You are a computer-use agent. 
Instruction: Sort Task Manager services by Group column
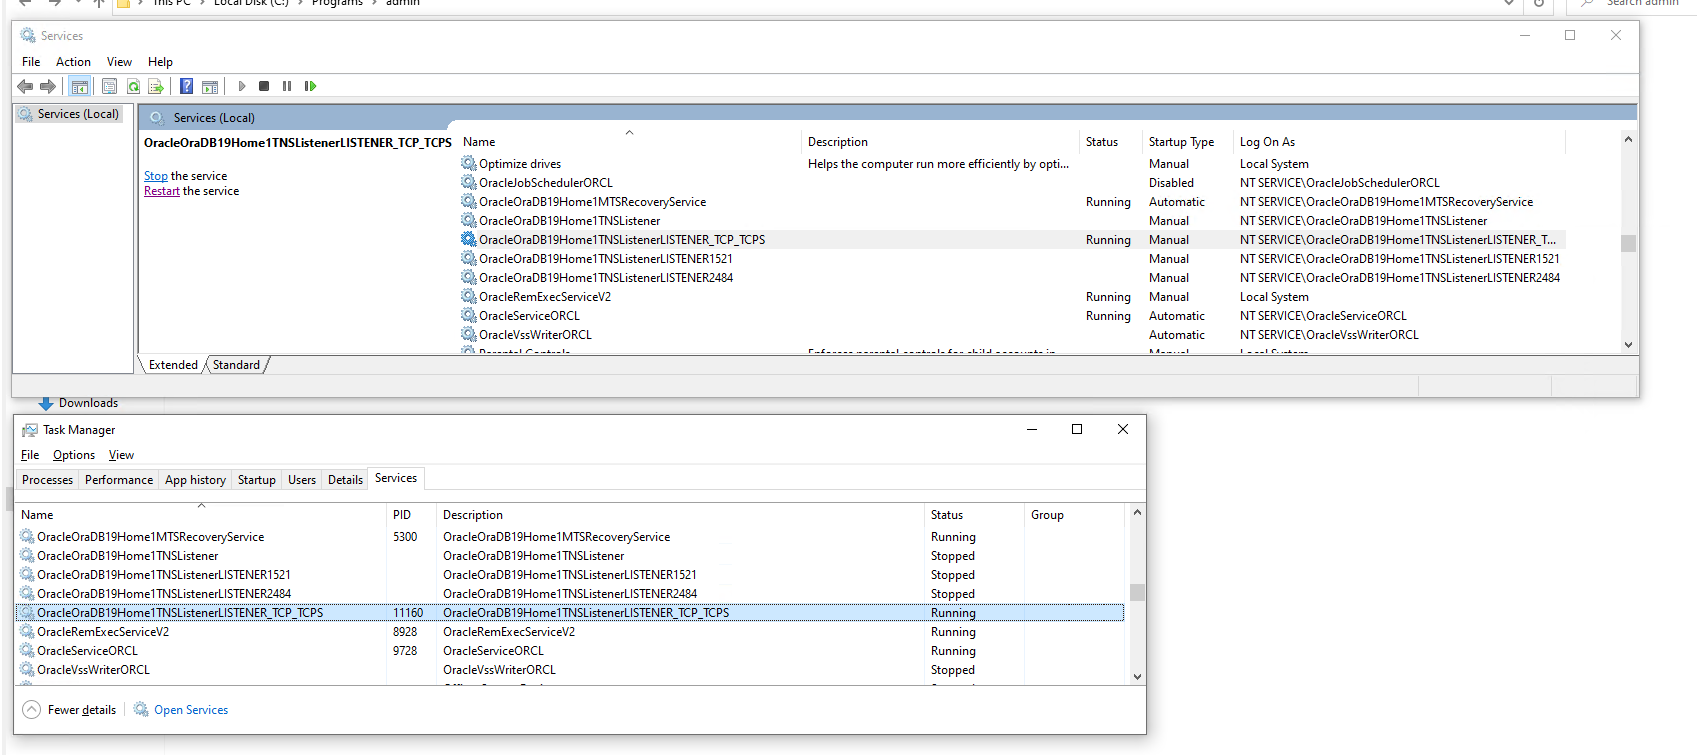(x=1075, y=515)
